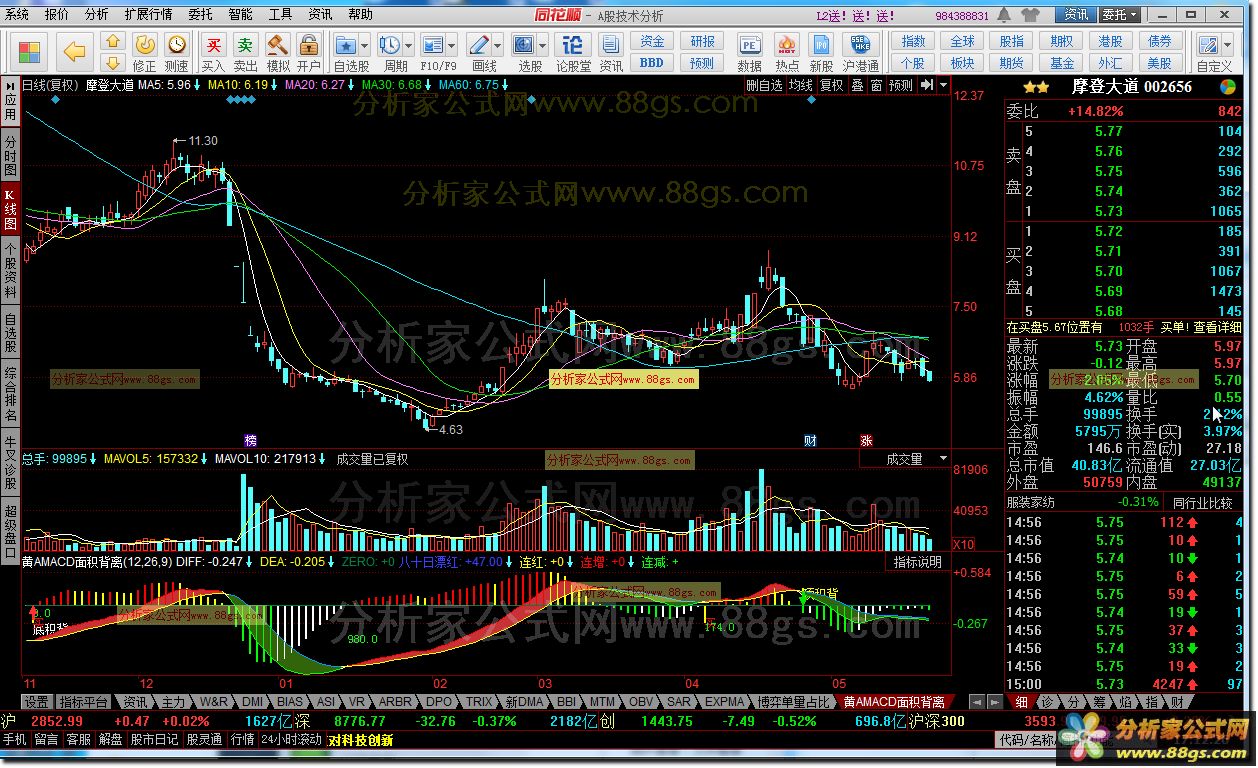Click the 资金 button
This screenshot has width=1258, height=768.
(652, 42)
